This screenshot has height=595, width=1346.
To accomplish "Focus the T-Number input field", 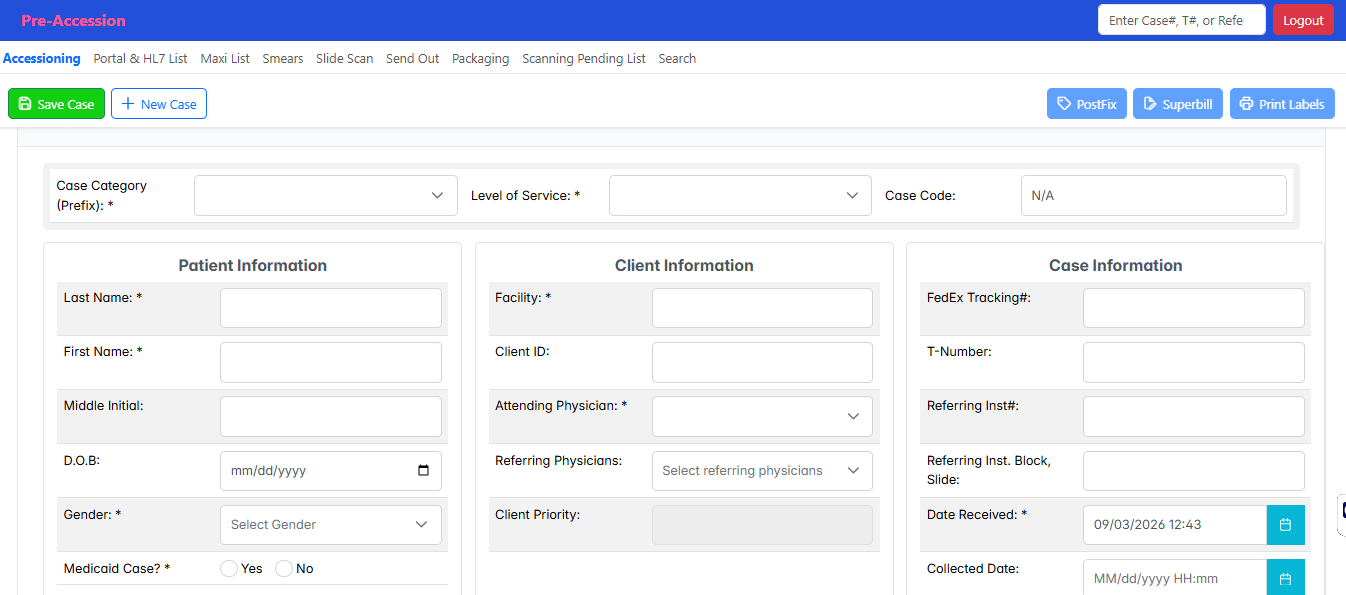I will (1194, 362).
